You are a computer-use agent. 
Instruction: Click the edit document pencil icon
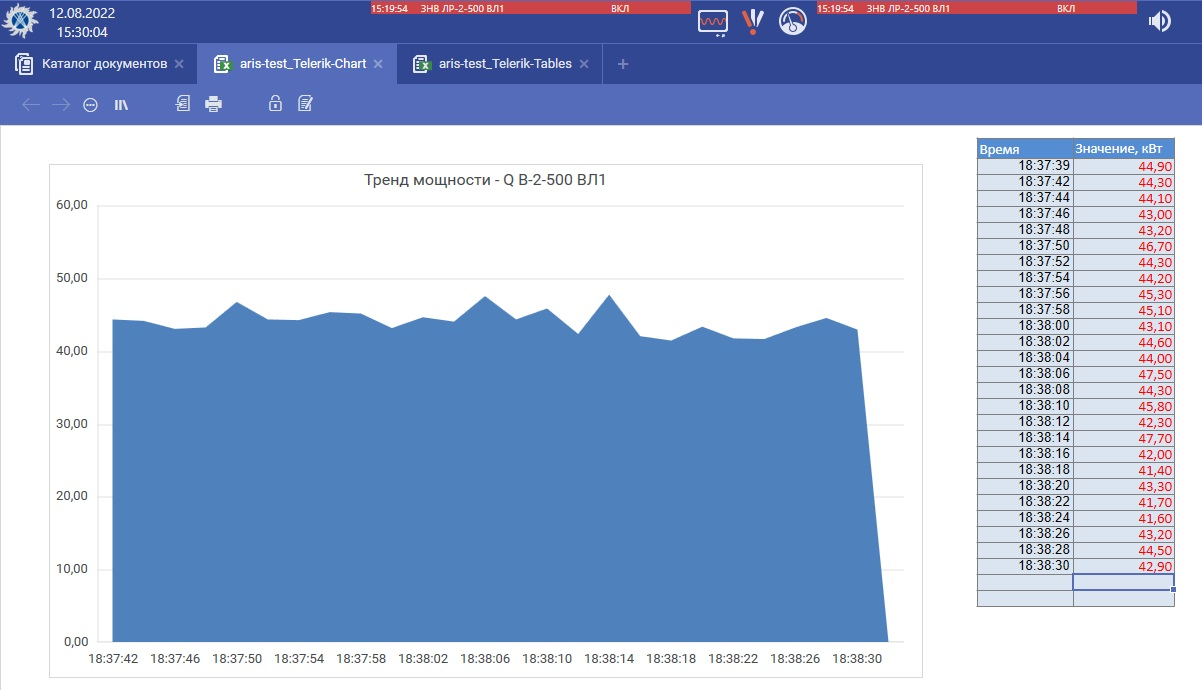pos(306,103)
